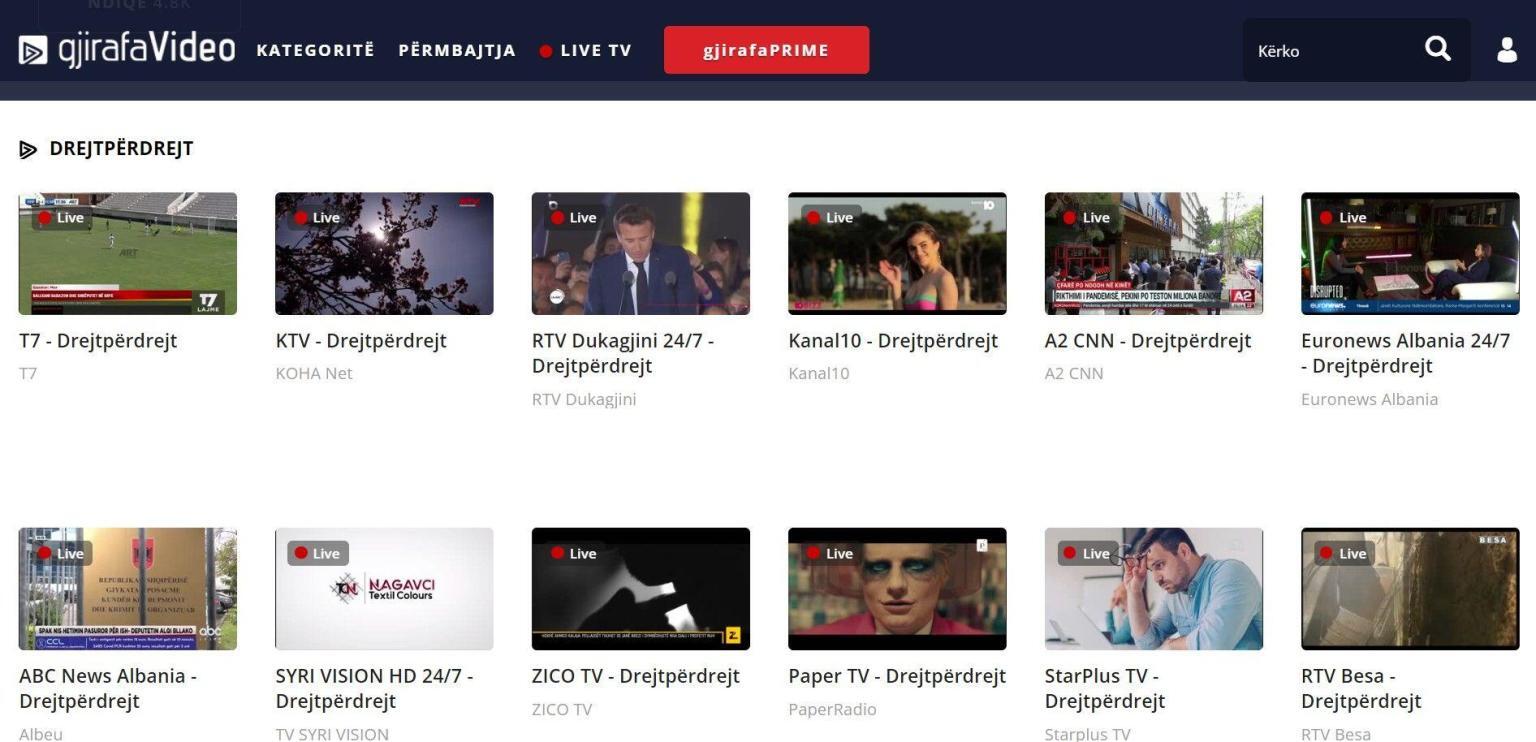Click the search magnifier icon
Screen dimensions: 1536x742
tap(1437, 49)
